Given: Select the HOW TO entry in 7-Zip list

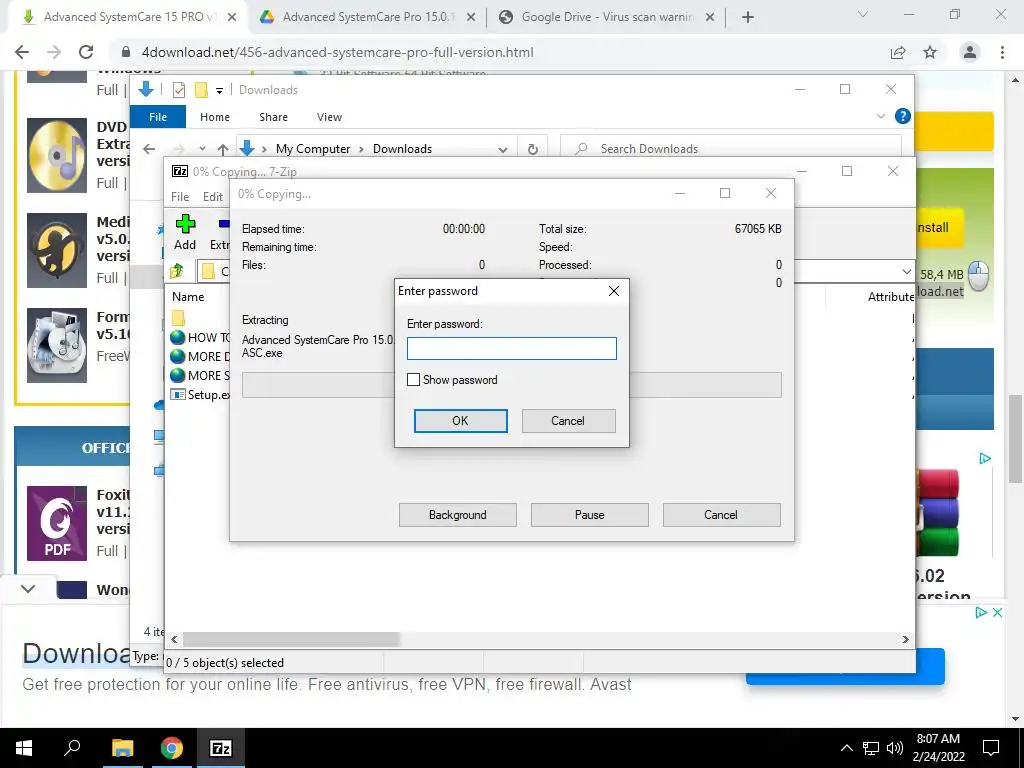Looking at the screenshot, I should tap(200, 338).
